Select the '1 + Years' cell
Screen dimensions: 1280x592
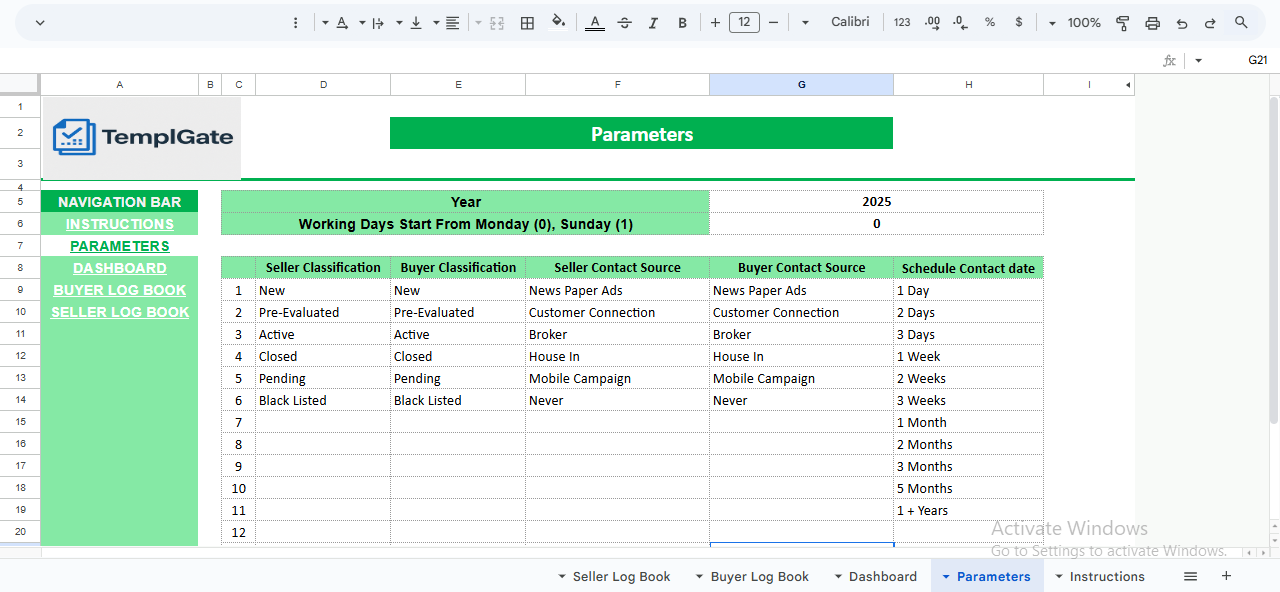(968, 510)
